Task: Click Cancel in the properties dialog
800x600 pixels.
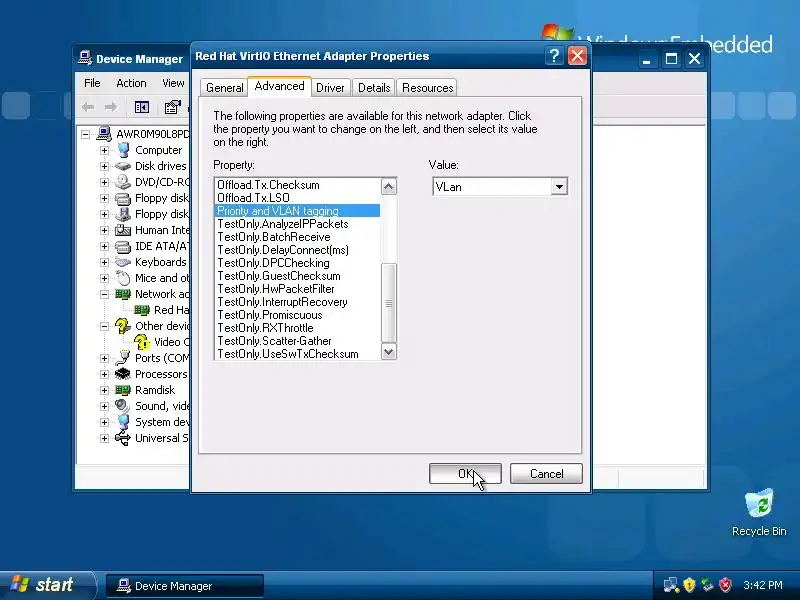Action: coord(546,474)
